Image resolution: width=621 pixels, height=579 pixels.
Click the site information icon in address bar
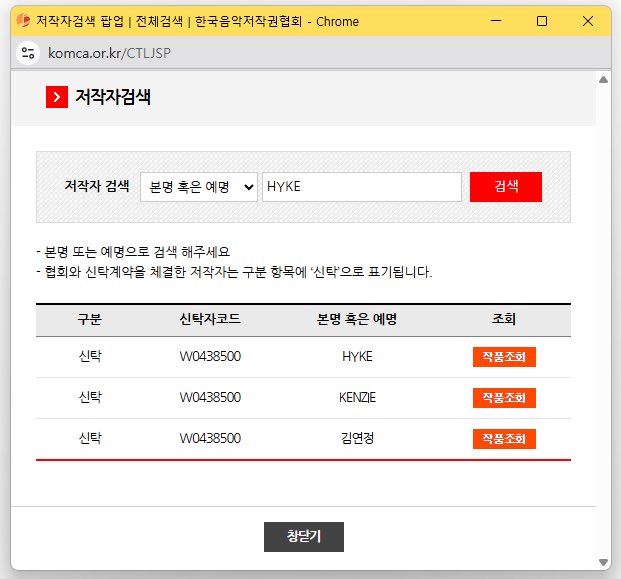point(28,52)
